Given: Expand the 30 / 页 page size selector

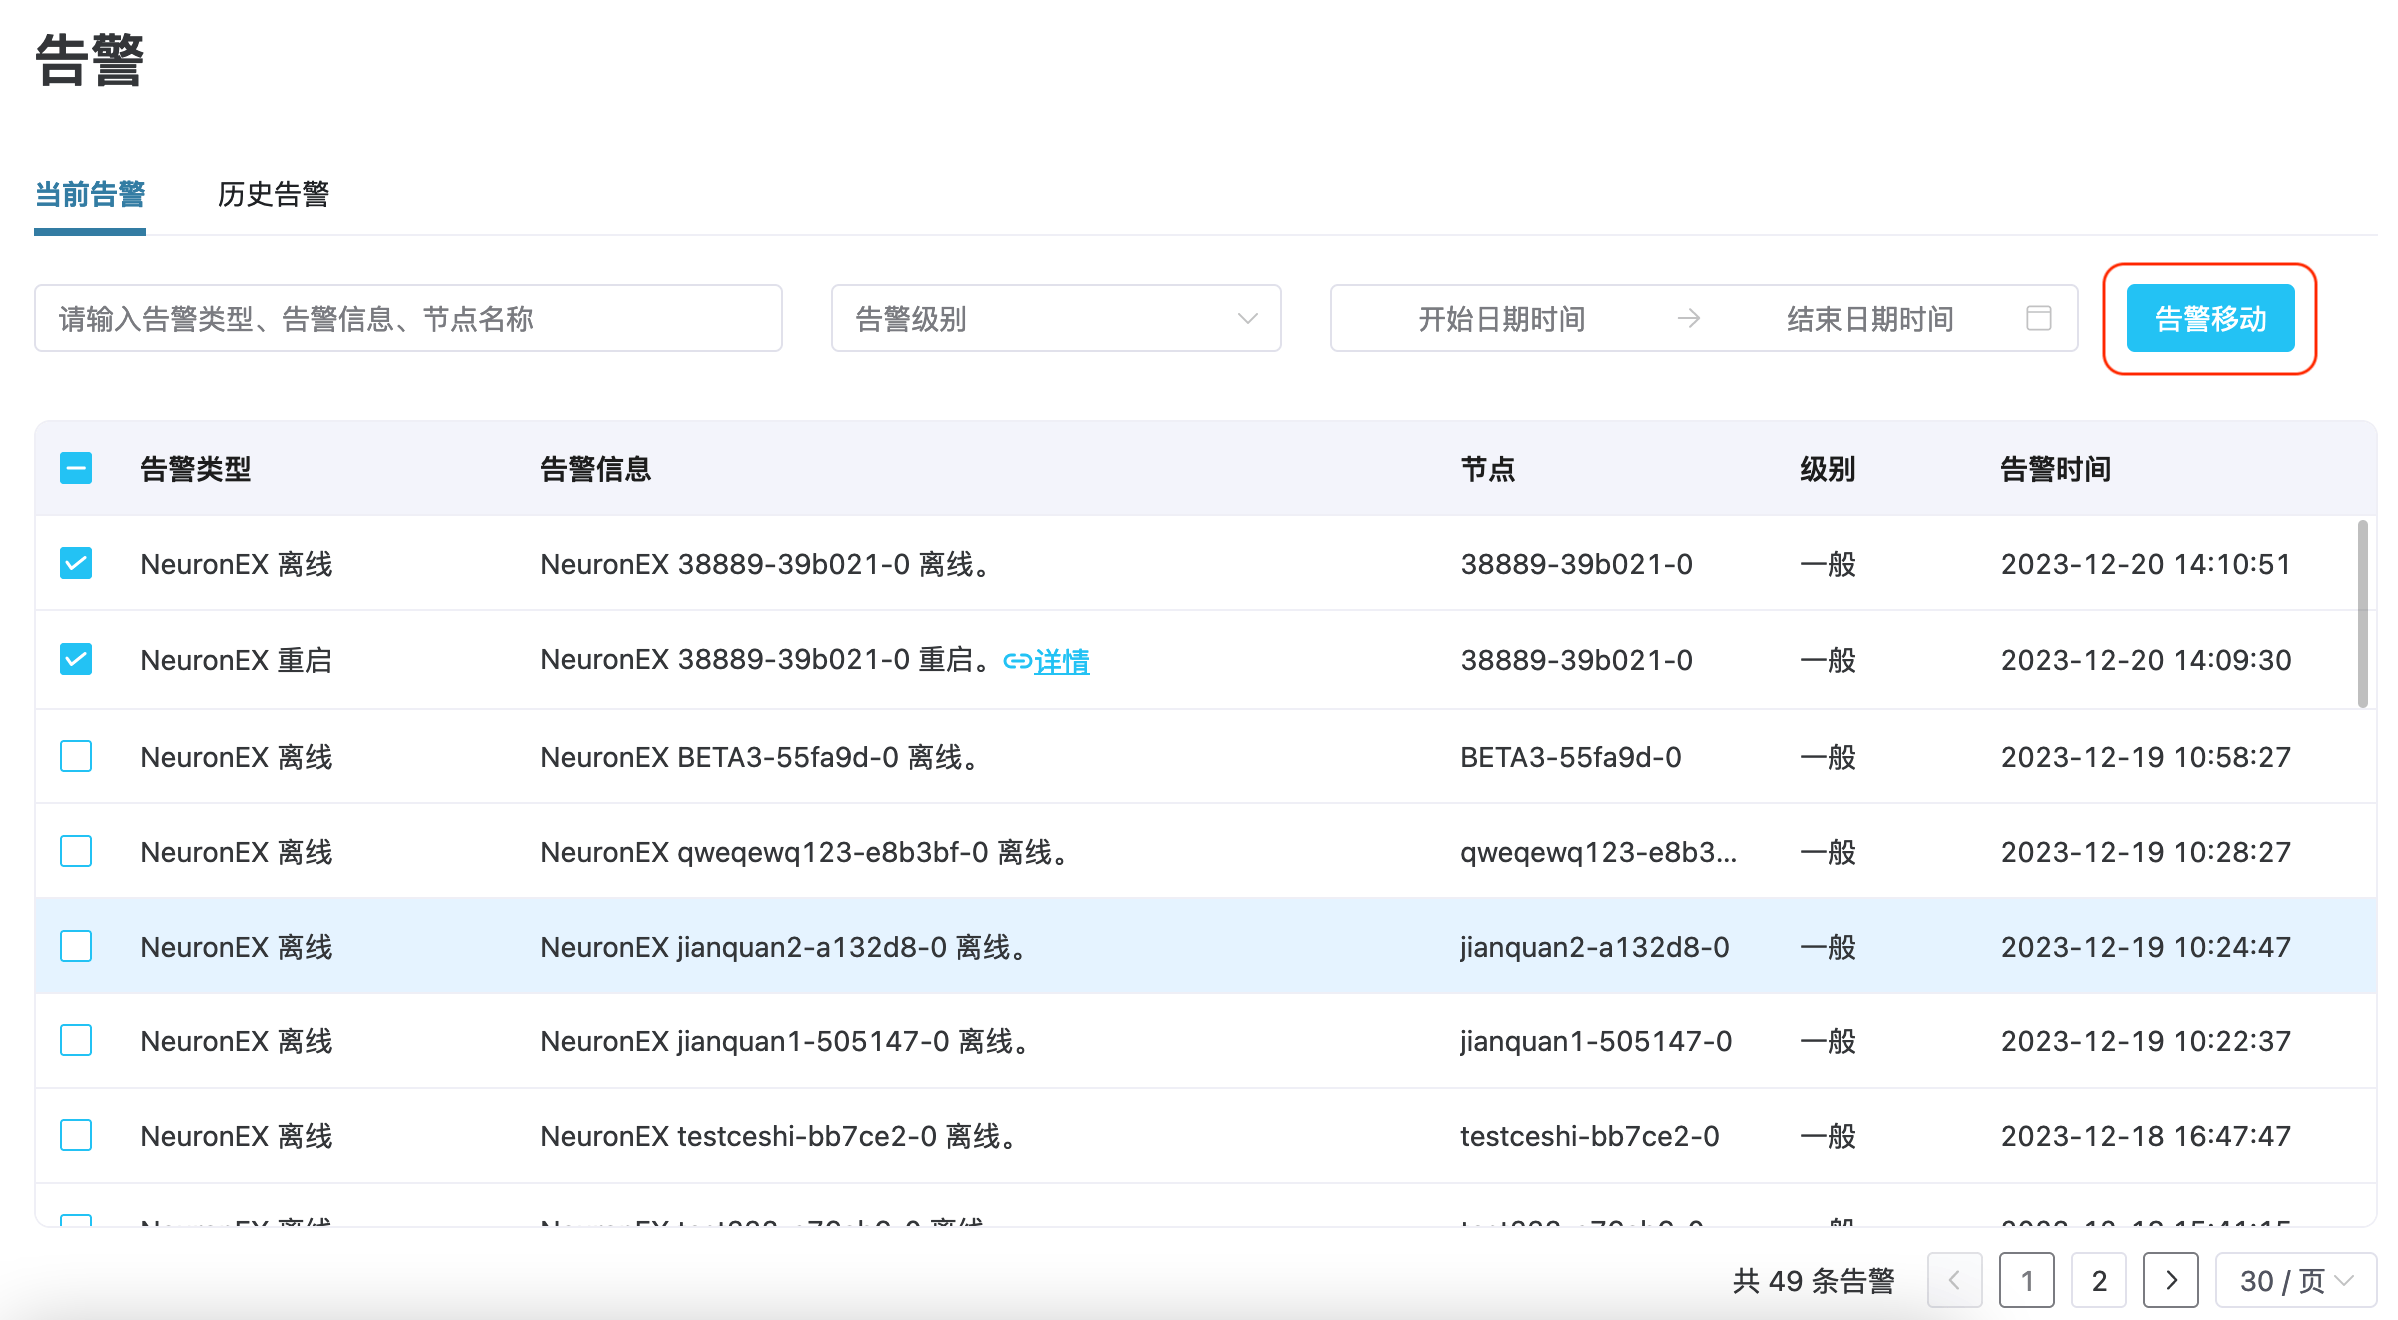Looking at the screenshot, I should [2294, 1280].
